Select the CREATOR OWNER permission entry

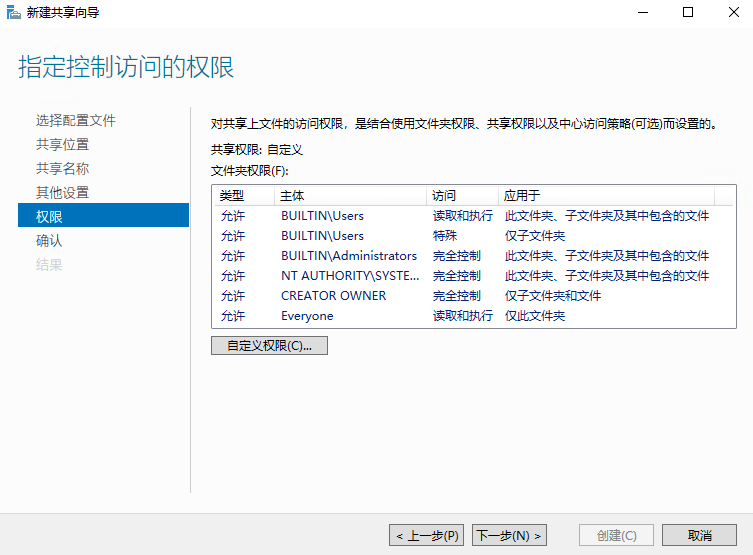tap(333, 296)
